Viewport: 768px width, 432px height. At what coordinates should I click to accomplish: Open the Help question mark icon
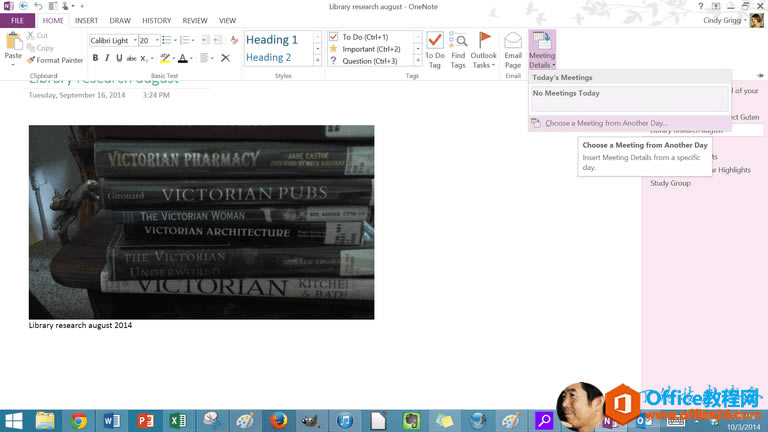point(701,6)
